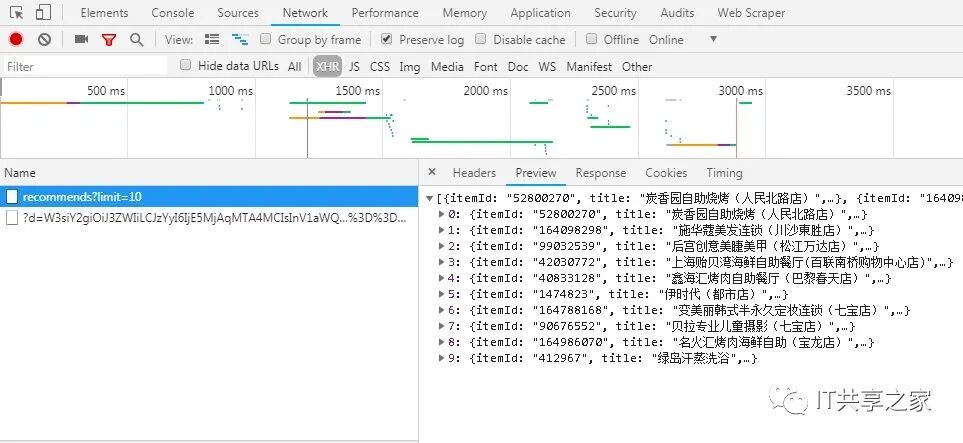This screenshot has width=963, height=443.
Task: Open the Security tab
Action: click(615, 12)
